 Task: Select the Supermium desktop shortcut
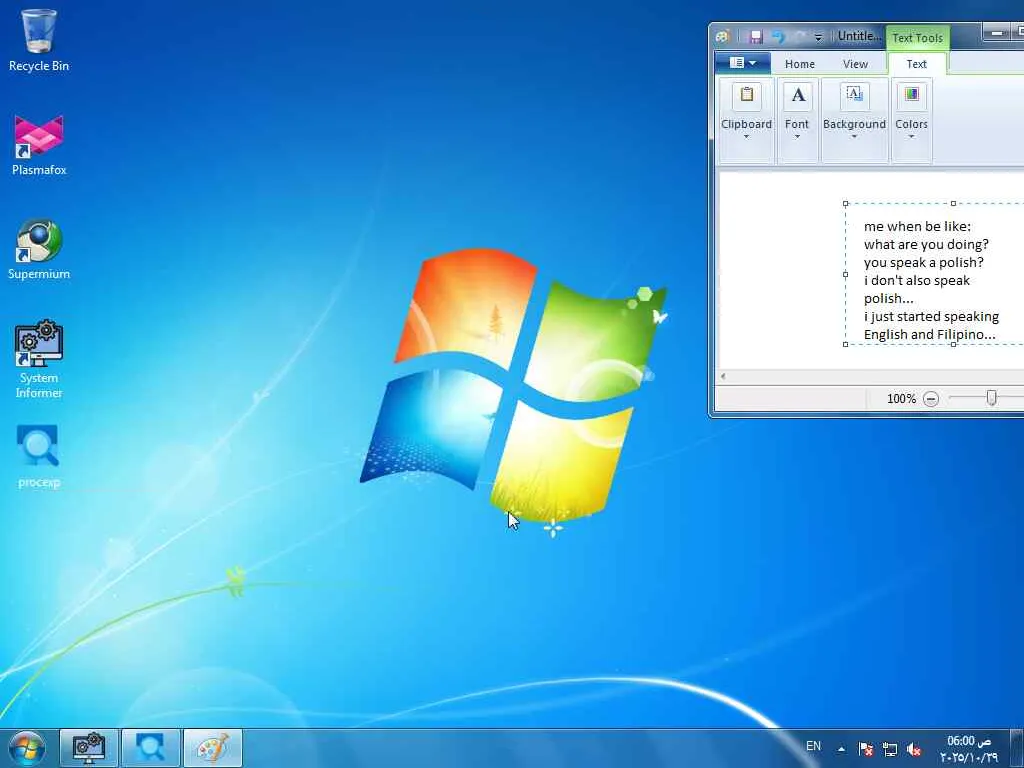coord(39,249)
